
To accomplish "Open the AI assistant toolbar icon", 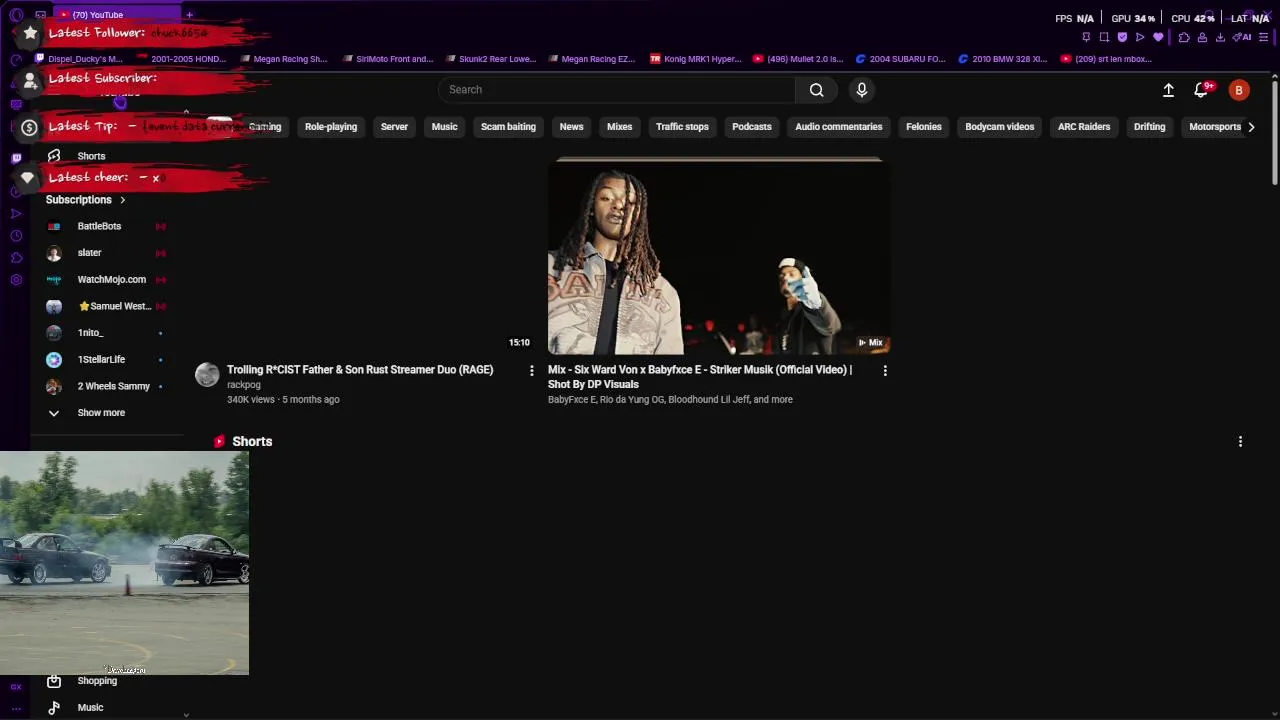I will point(1242,37).
